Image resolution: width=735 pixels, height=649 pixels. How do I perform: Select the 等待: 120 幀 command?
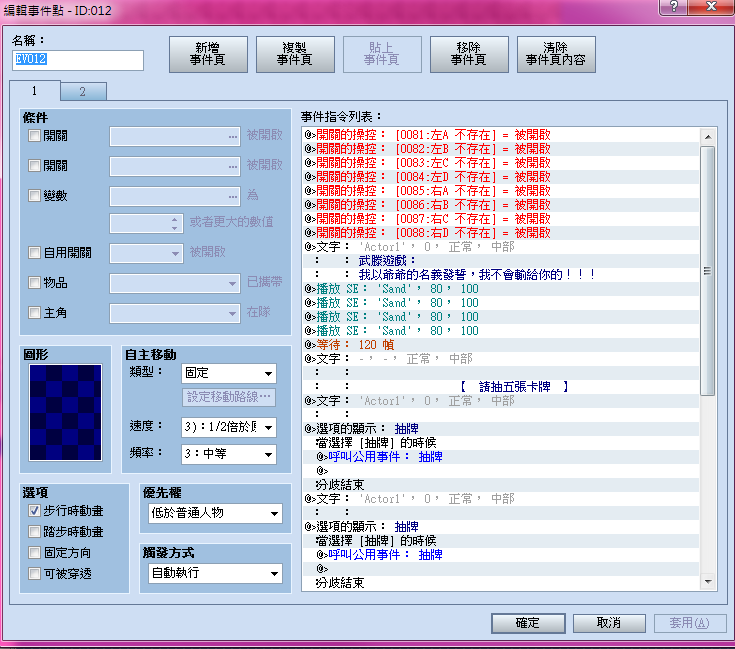[x=501, y=345]
